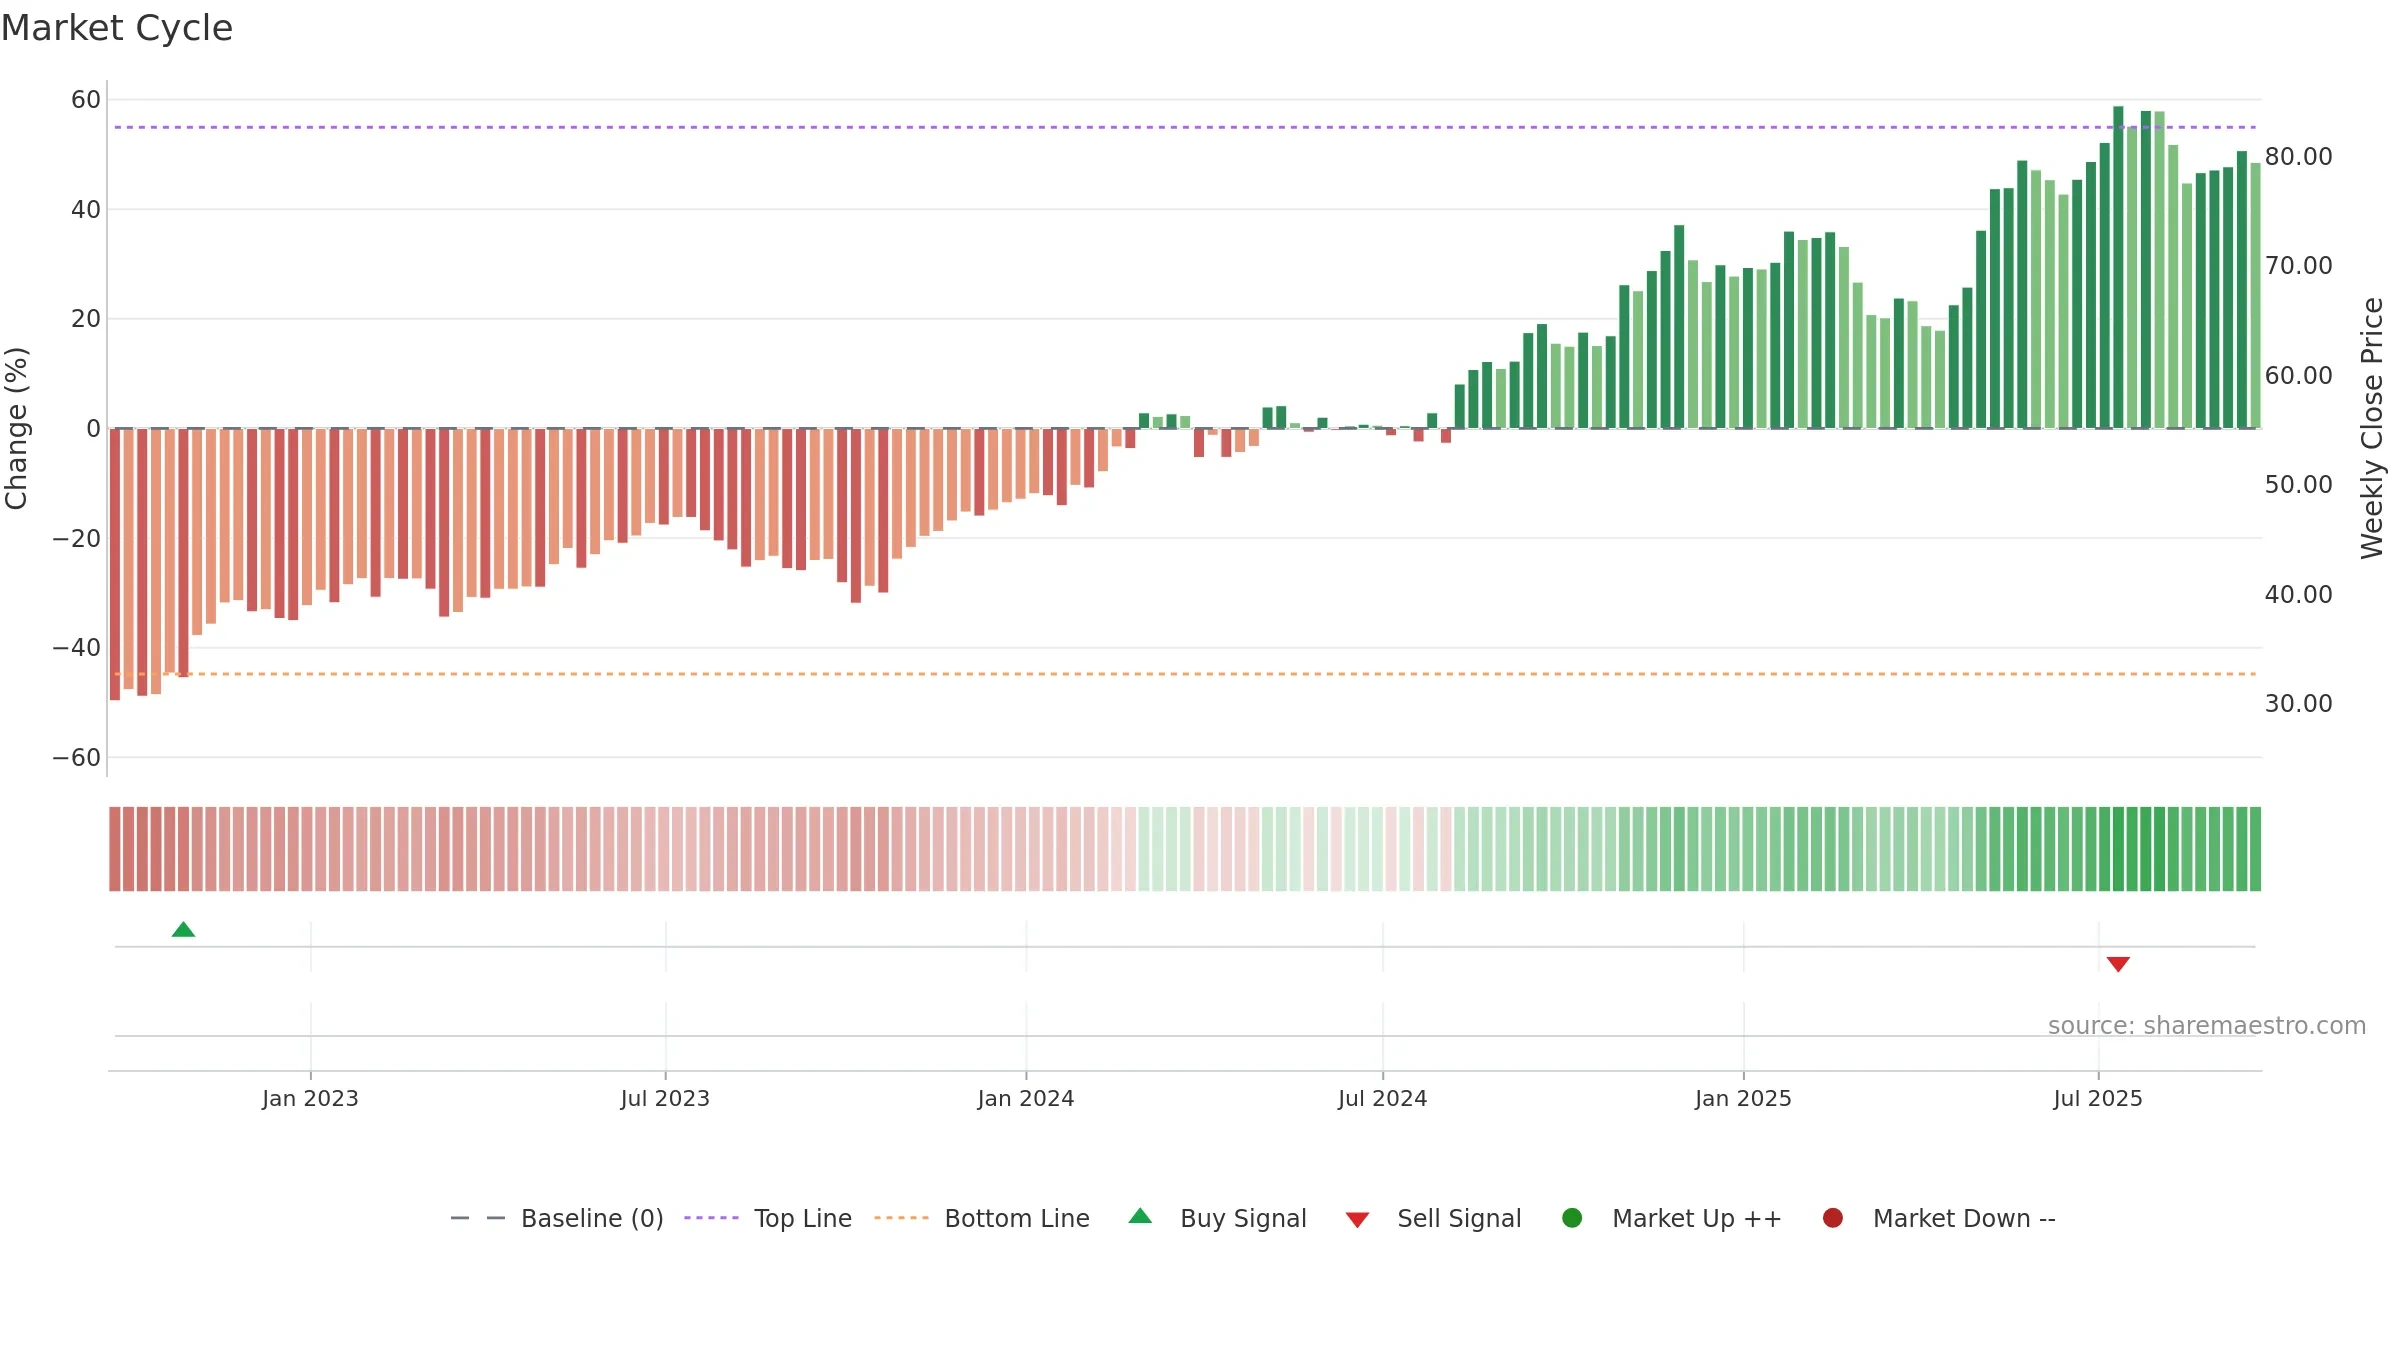Click the '−40' left axis tick label
The image size is (2400, 1350).
click(x=77, y=648)
